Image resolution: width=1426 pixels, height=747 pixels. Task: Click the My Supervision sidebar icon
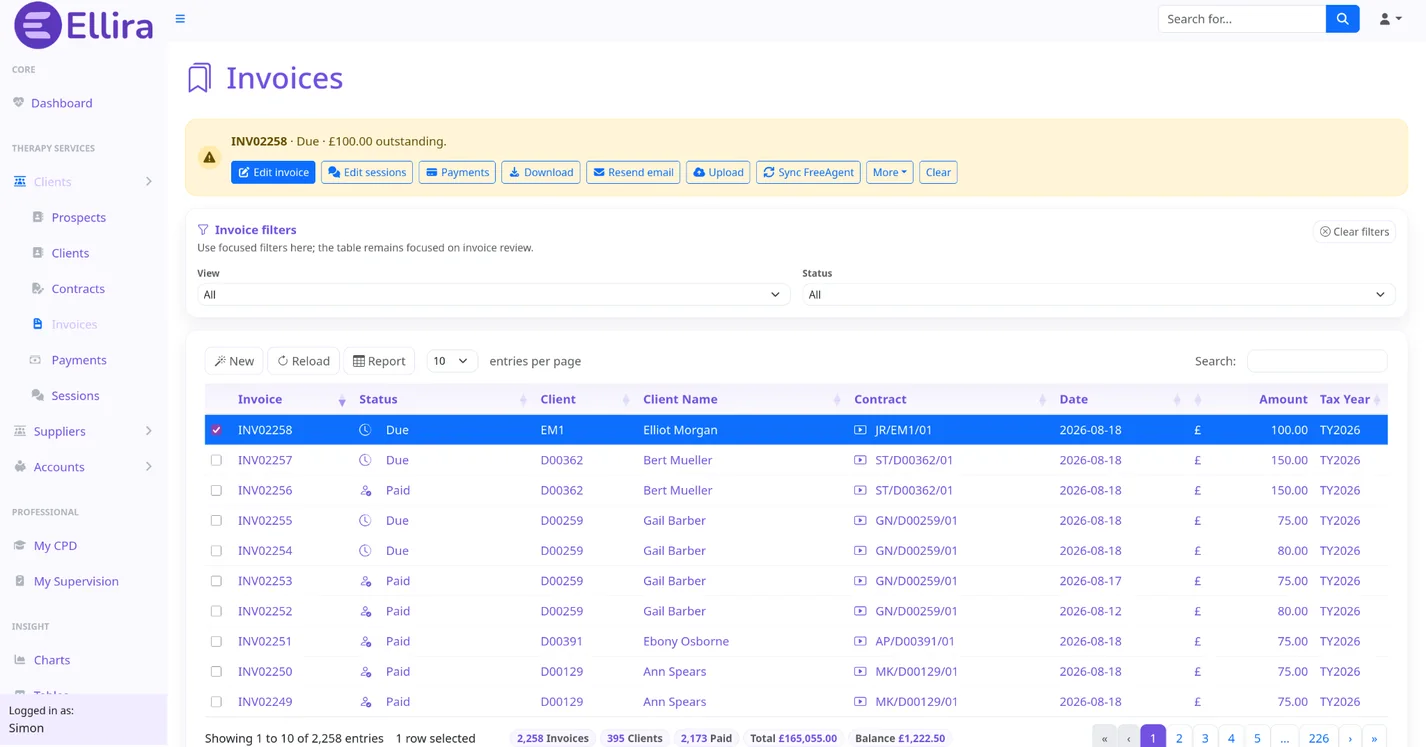click(x=20, y=581)
